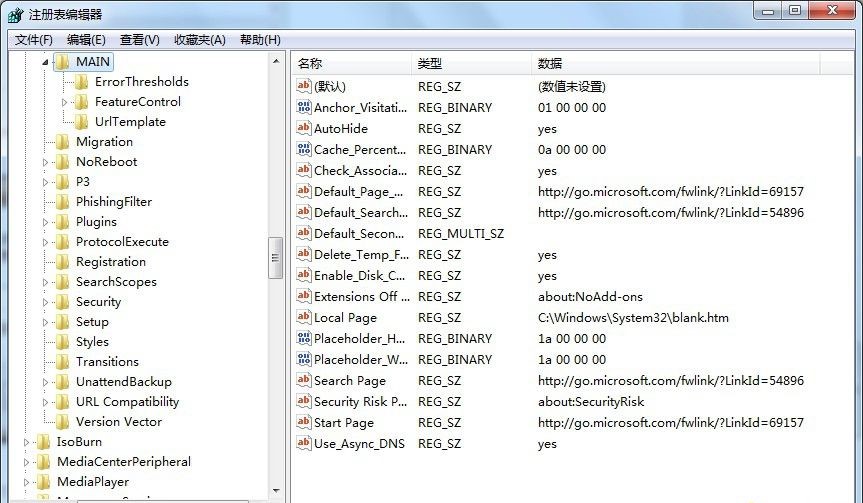The image size is (863, 503).
Task: Click the tree pane scroll up arrow
Action: [x=277, y=62]
